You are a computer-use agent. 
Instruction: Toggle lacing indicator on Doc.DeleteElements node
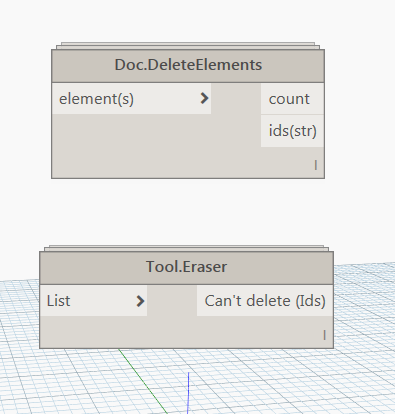click(316, 165)
